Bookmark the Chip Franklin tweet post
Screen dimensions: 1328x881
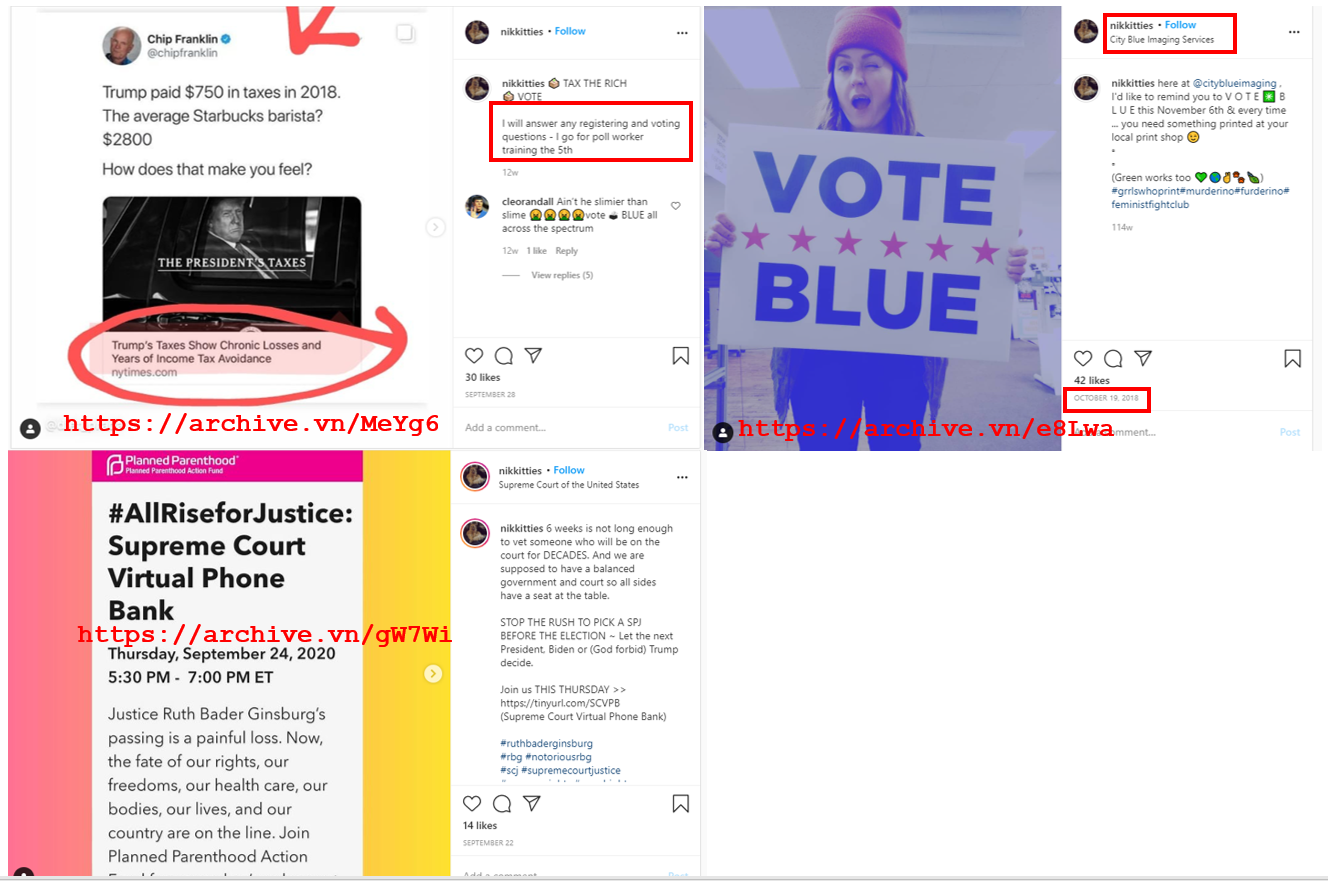[680, 356]
